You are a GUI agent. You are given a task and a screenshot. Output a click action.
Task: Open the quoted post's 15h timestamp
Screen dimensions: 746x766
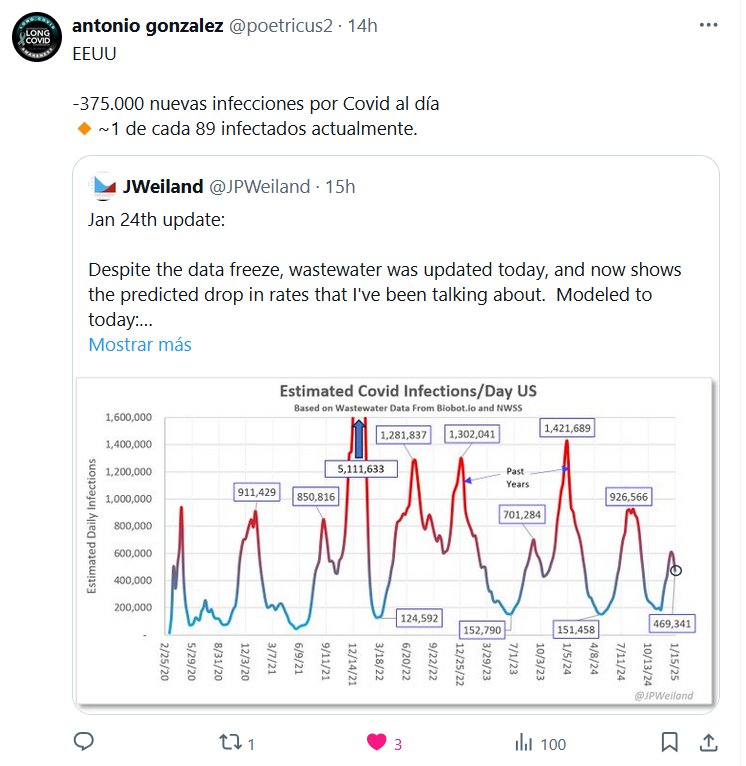coord(341,186)
